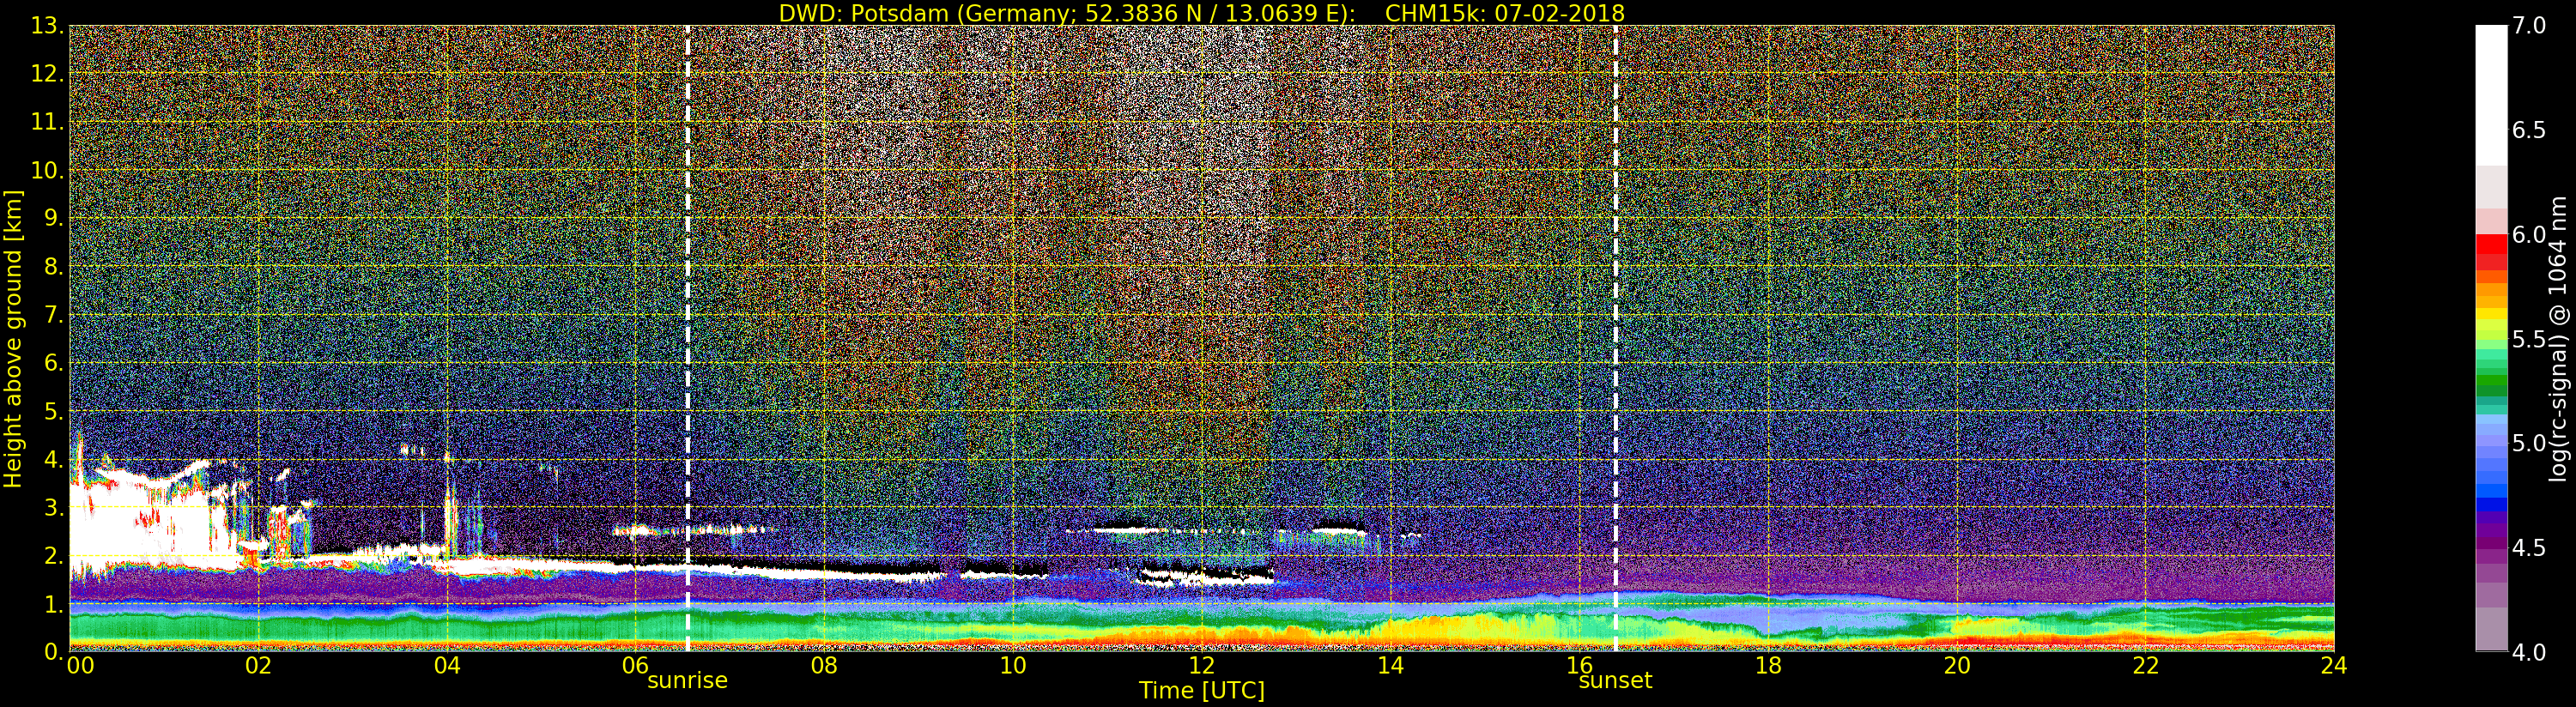Viewport: 2576px width, 707px height.
Task: Click the 'Time [UTC]' axis label
Action: pyautogui.click(x=1201, y=691)
